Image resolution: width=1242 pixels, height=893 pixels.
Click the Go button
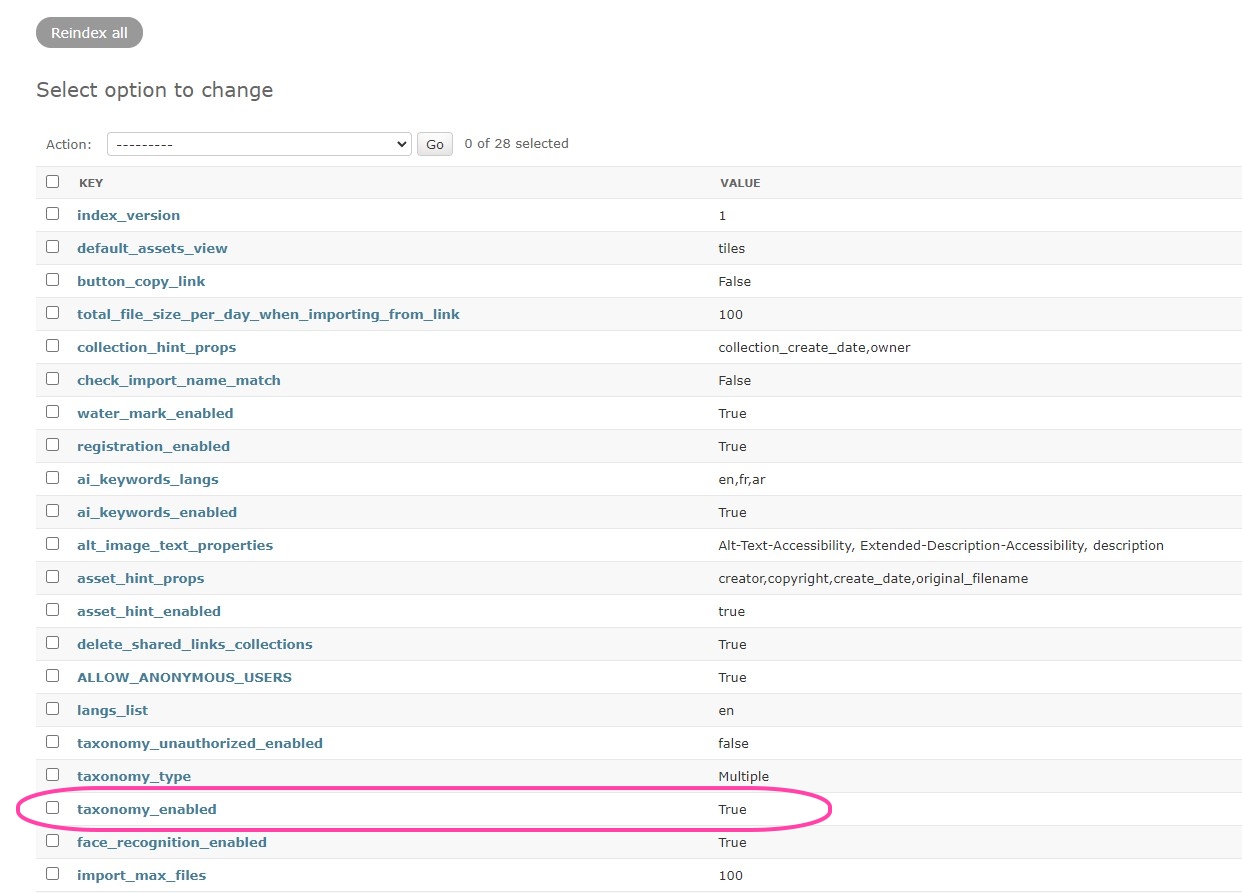coord(435,144)
